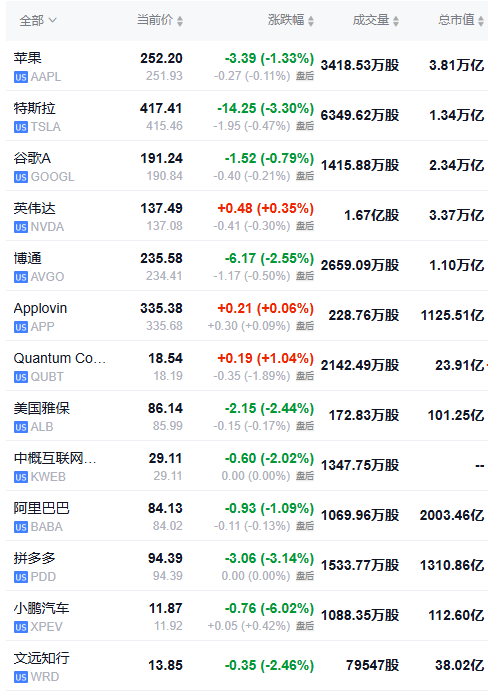Sort by 总市值 column arrows
Image resolution: width=498 pixels, height=697 pixels.
click(481, 21)
